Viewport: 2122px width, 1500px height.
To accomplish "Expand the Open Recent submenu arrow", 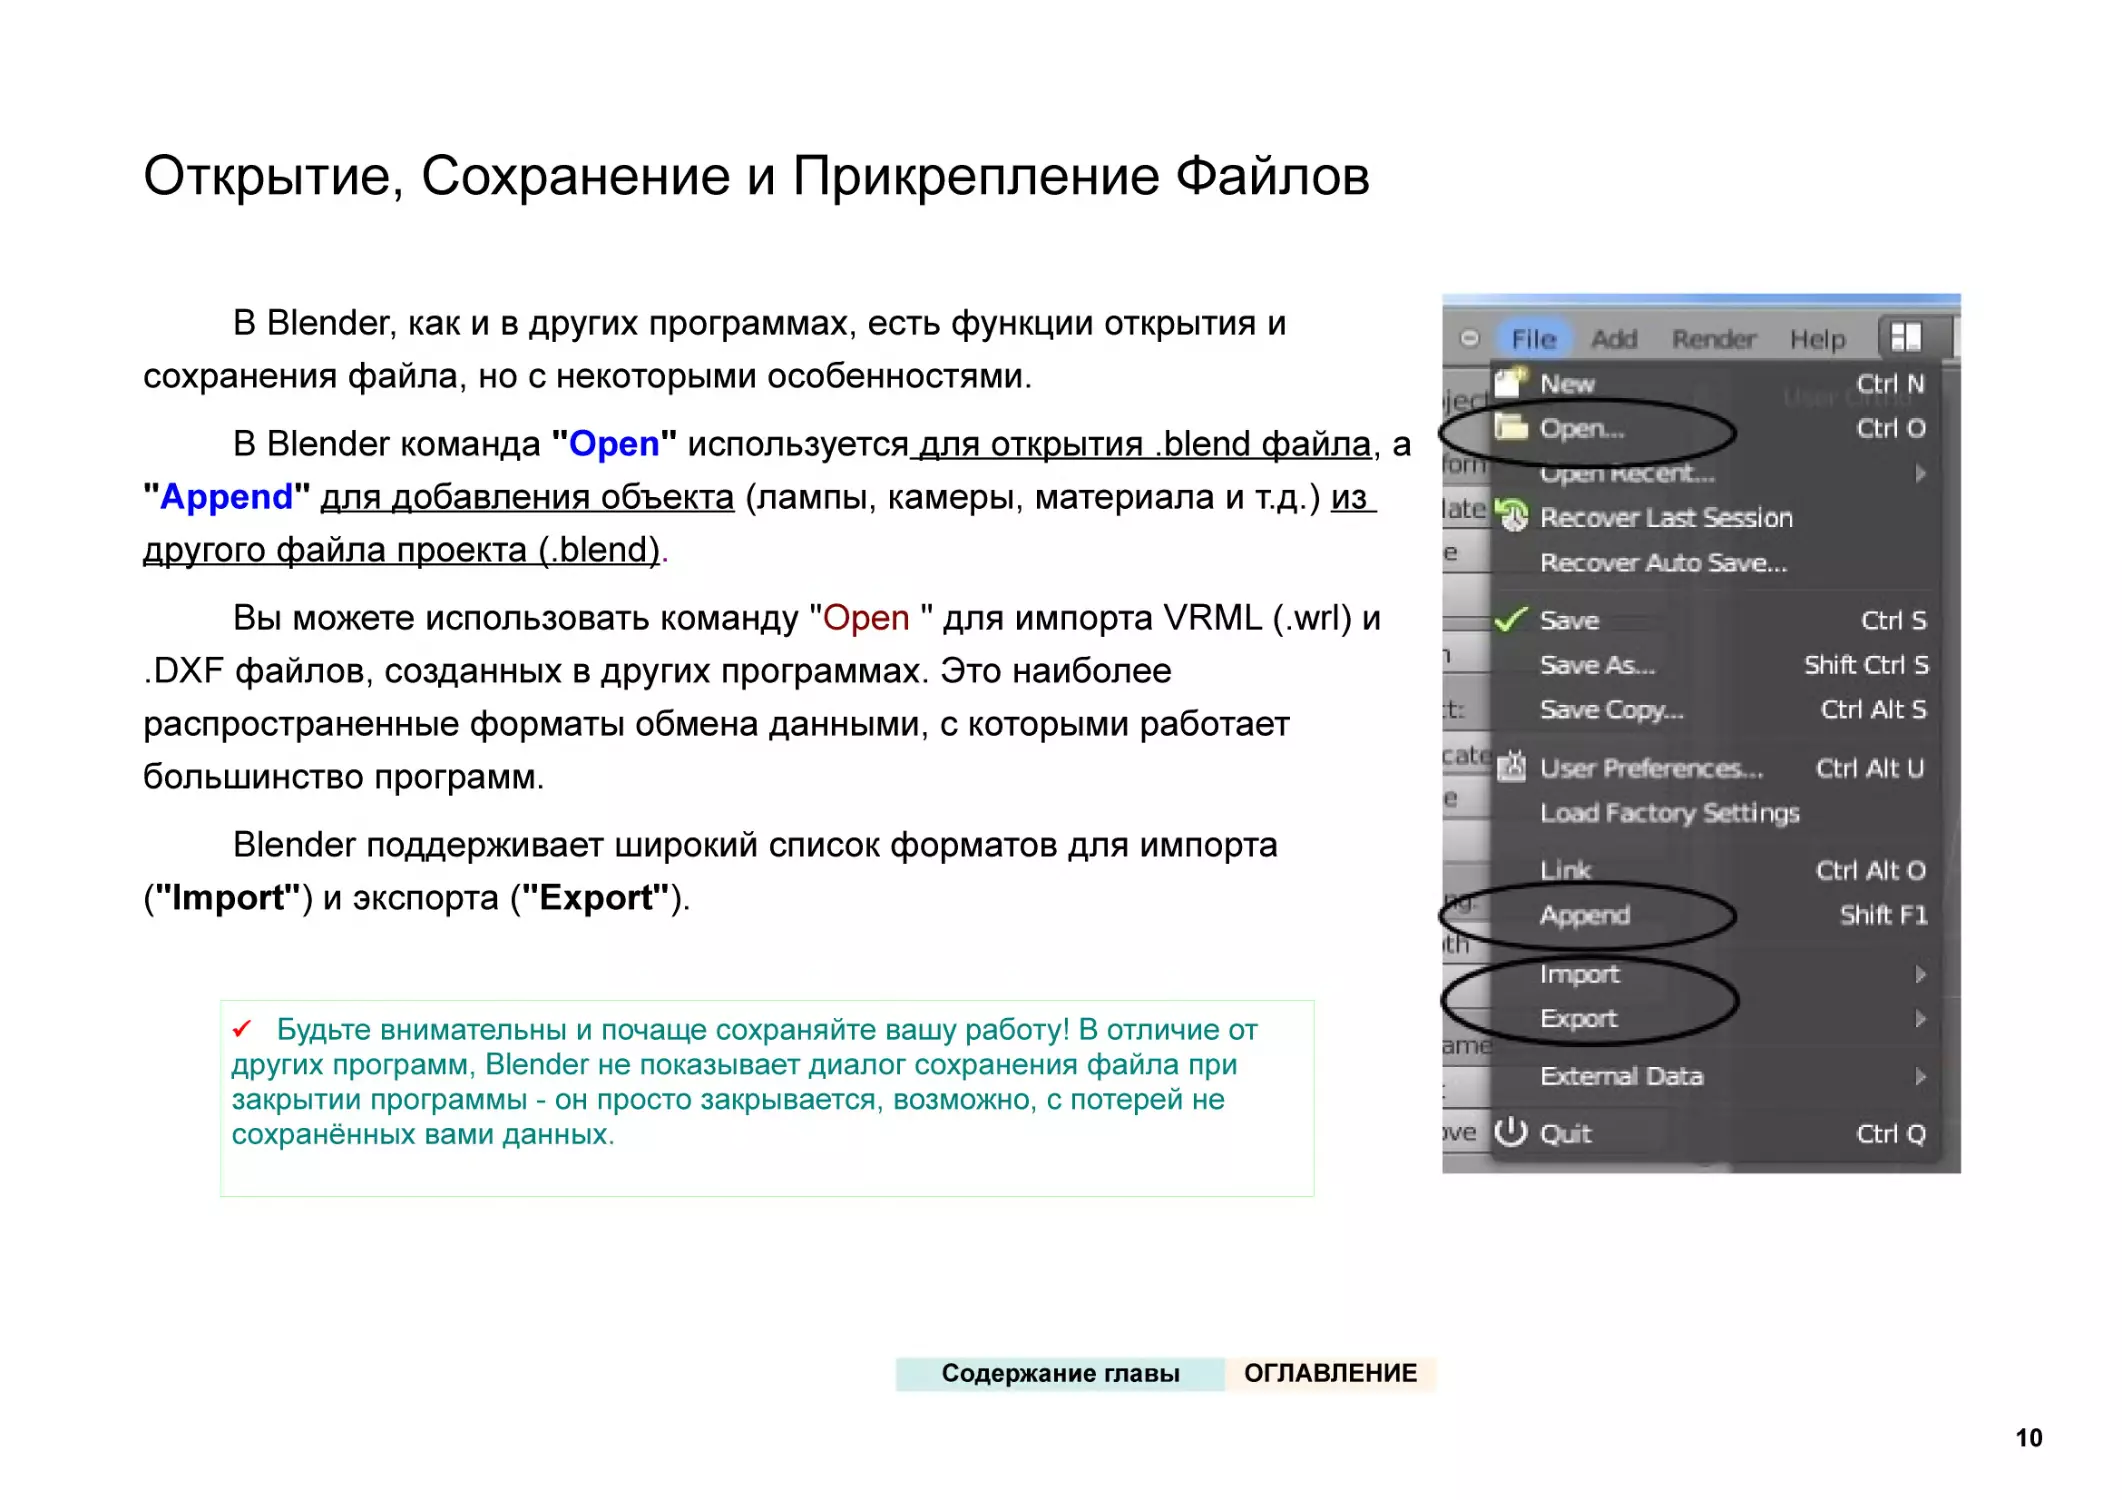I will [1920, 472].
